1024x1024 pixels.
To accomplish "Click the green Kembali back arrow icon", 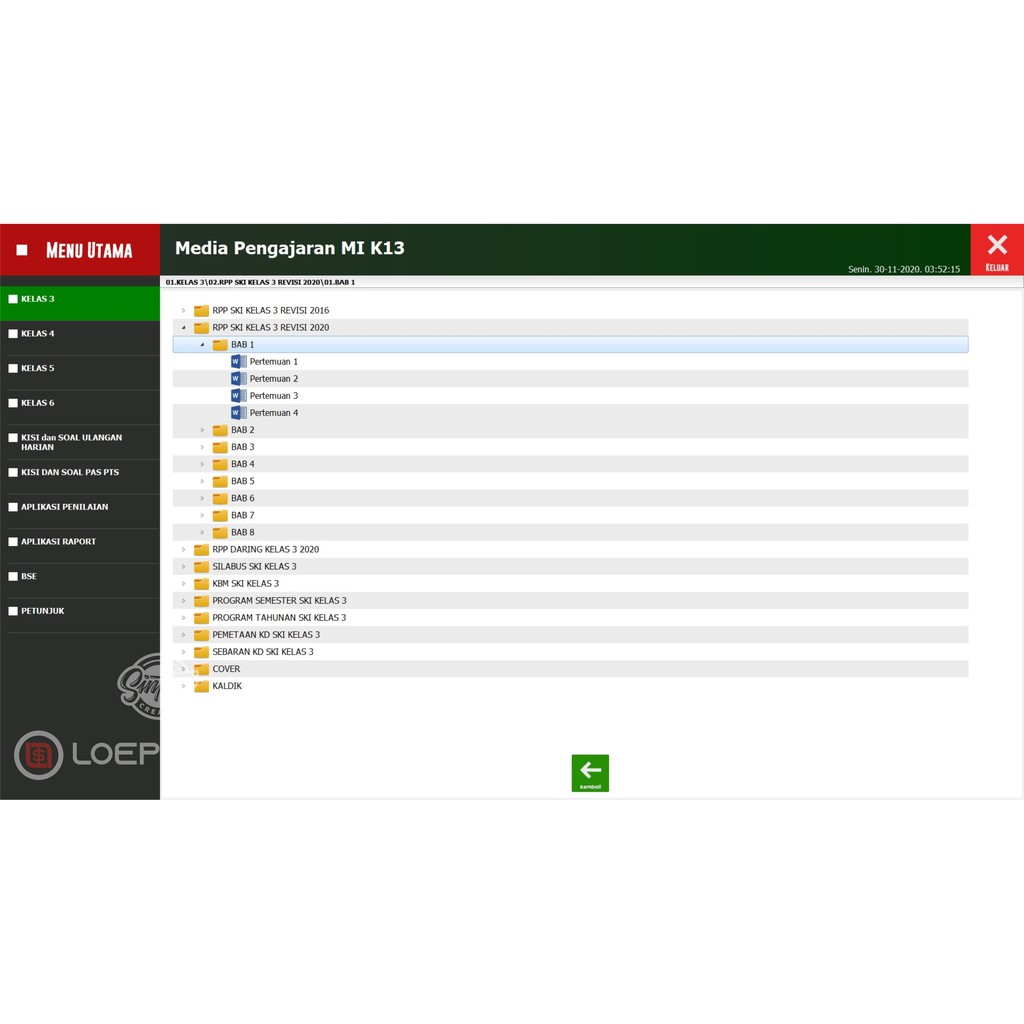I will point(590,771).
